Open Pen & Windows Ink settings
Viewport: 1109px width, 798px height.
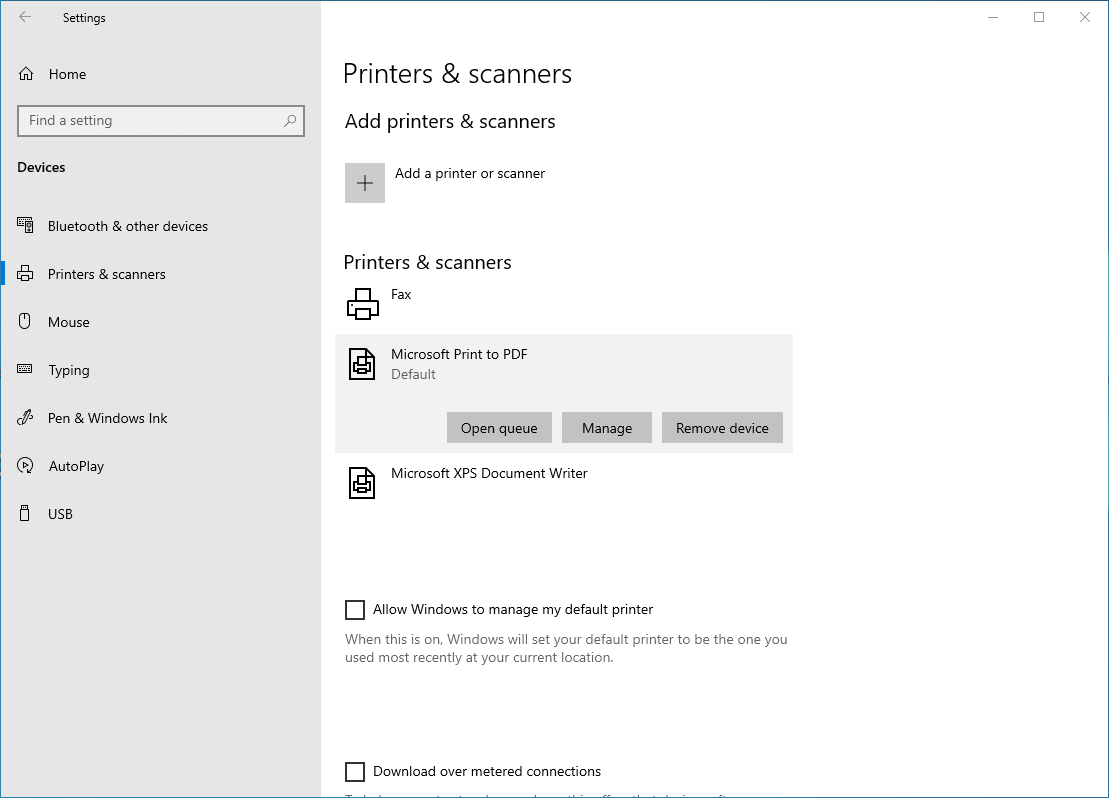tap(108, 418)
